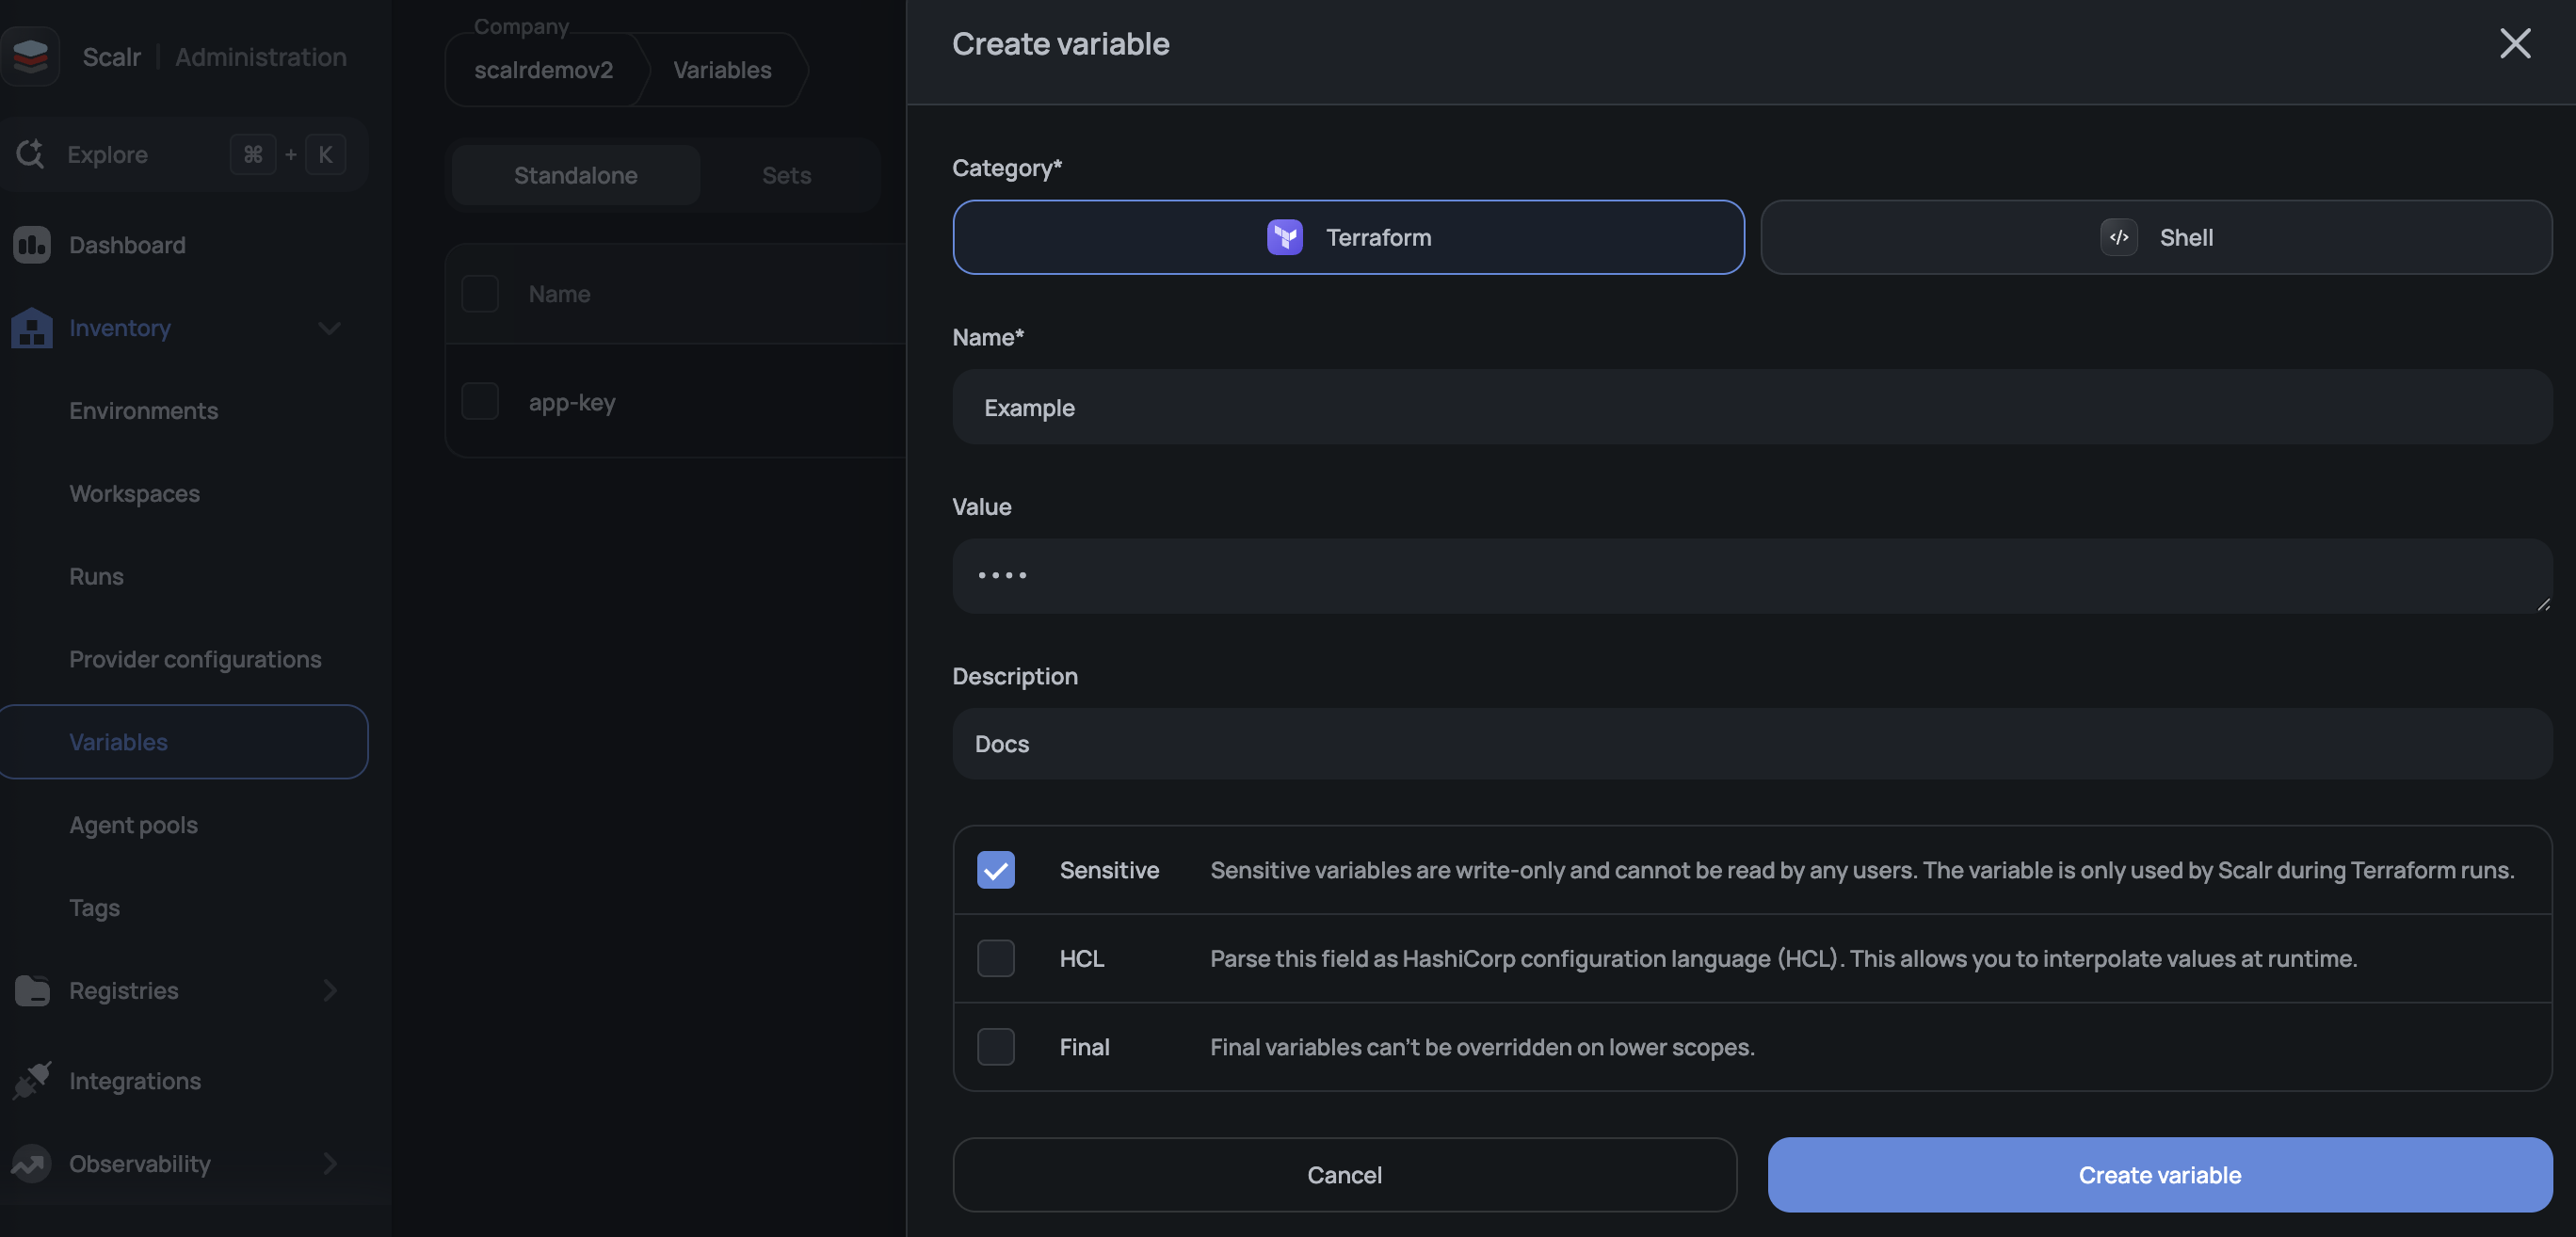Expand the Observability menu chevron
The width and height of the screenshot is (2576, 1237).
329,1163
